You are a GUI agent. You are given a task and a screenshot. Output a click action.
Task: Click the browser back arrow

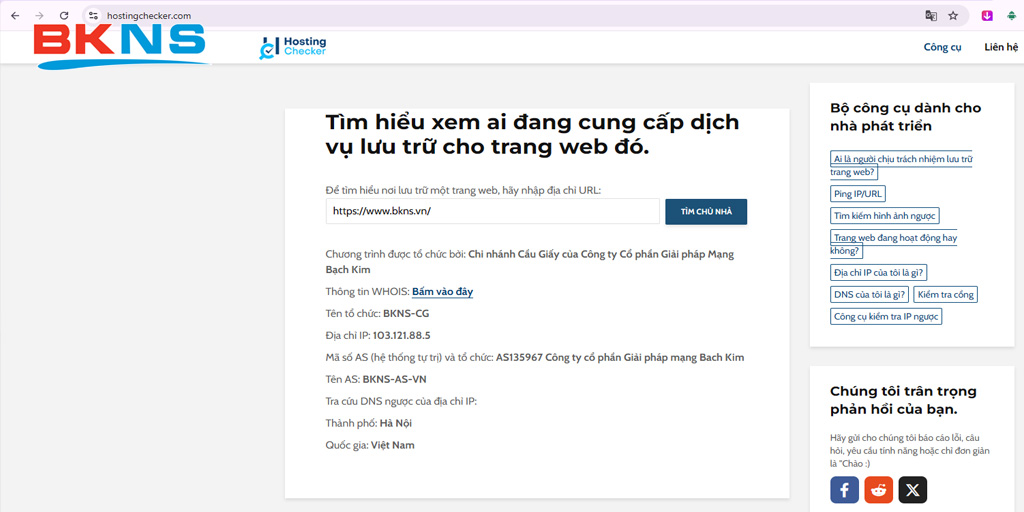(15, 16)
